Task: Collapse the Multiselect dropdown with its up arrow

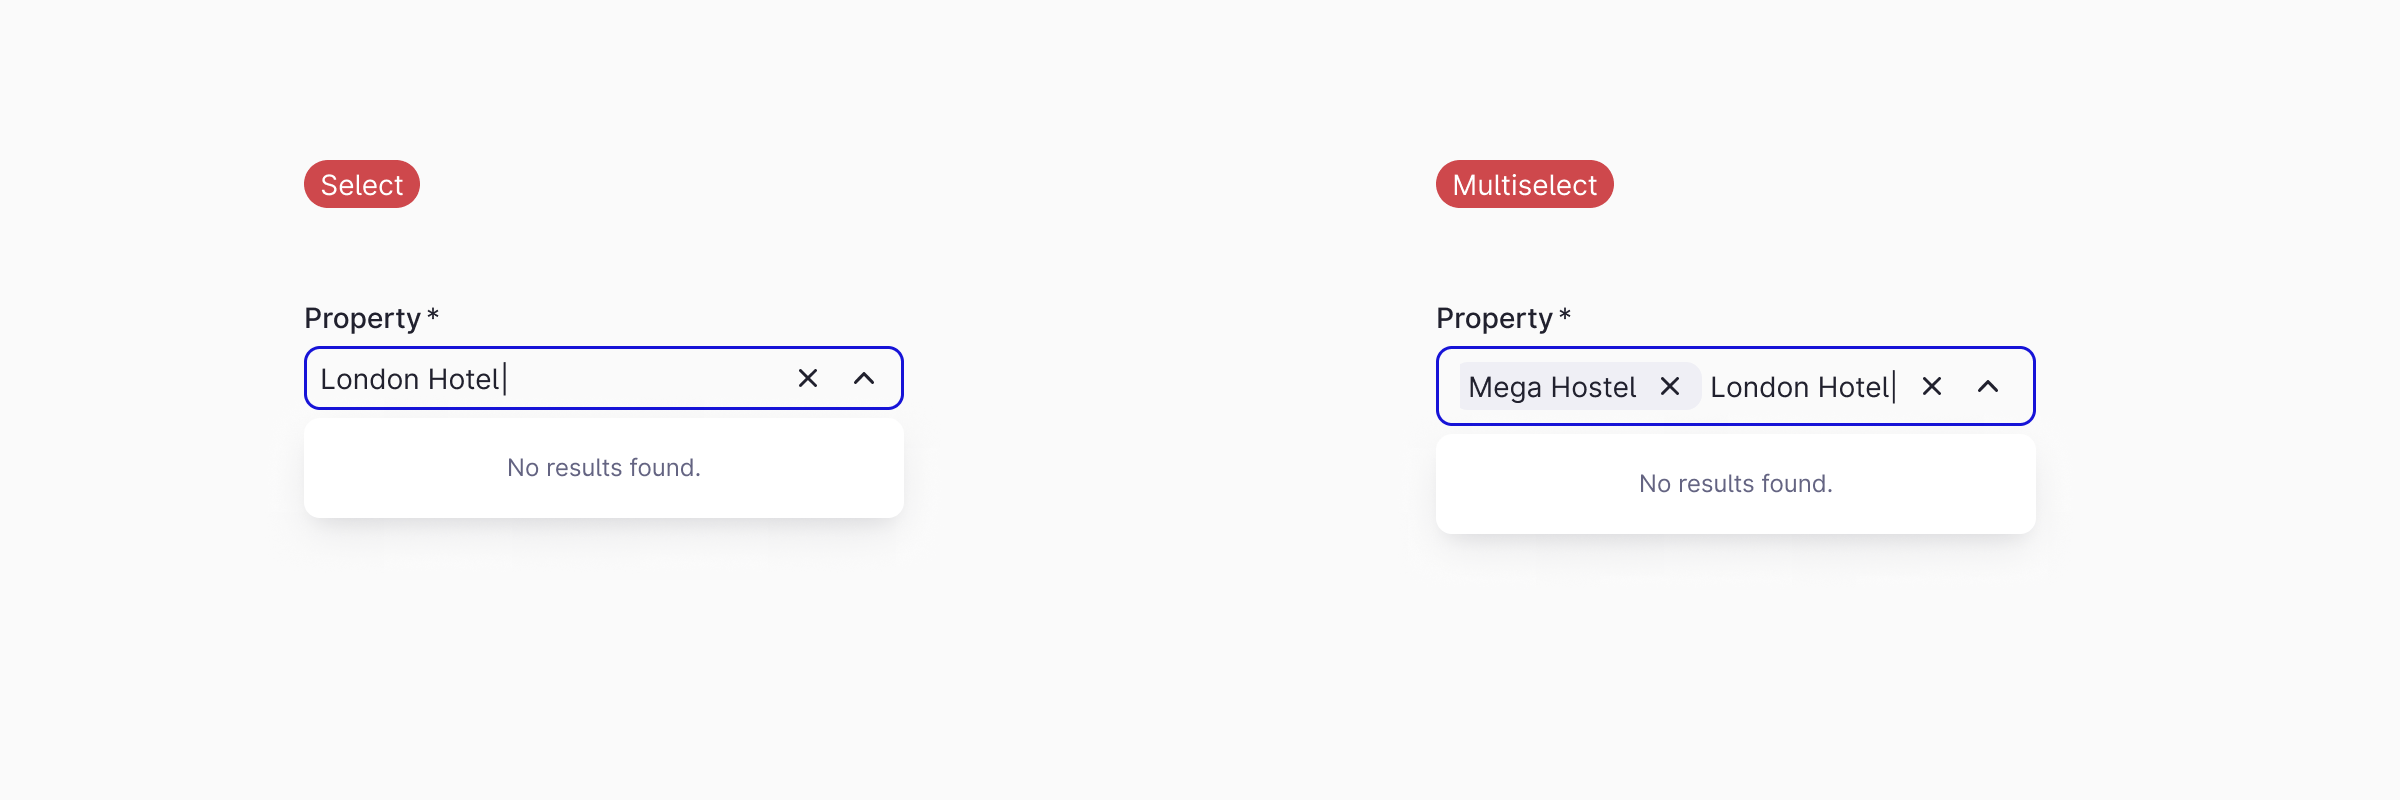Action: [x=1989, y=386]
